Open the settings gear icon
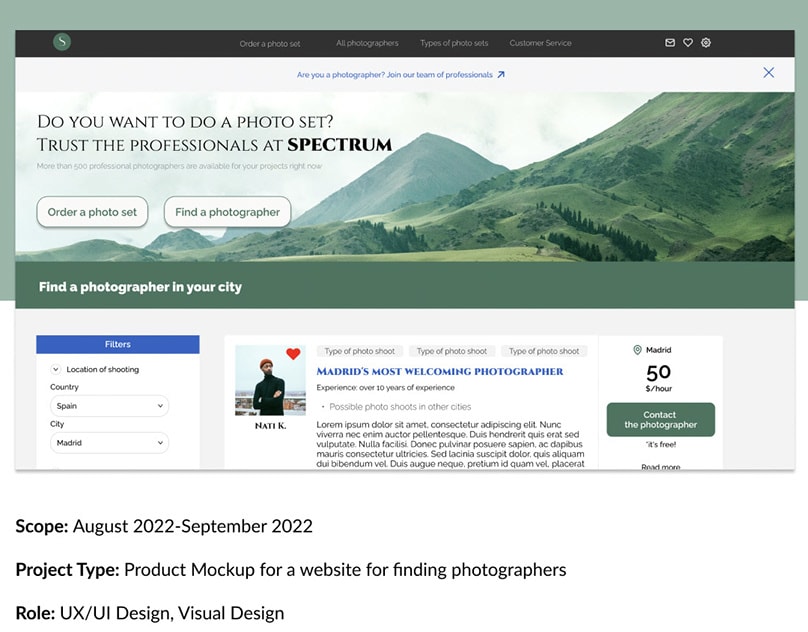 (x=706, y=42)
